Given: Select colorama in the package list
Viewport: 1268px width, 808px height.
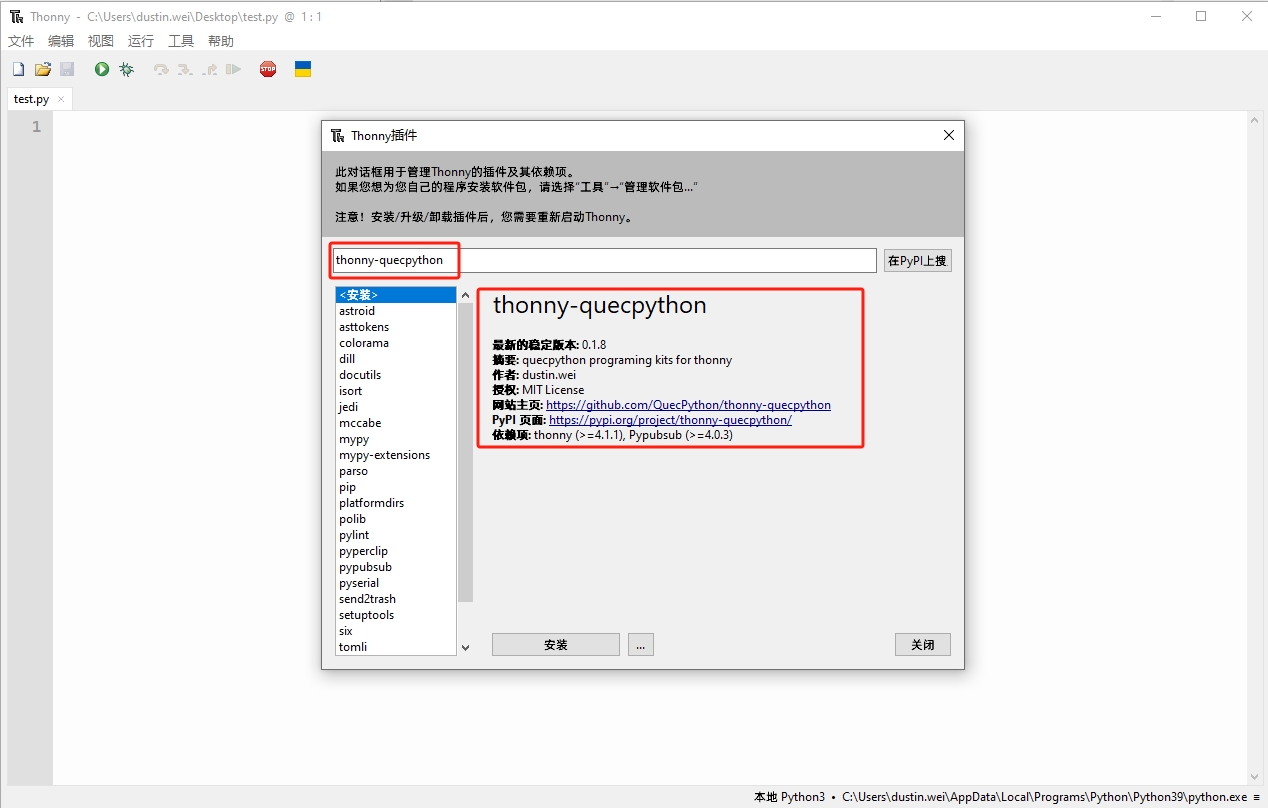Looking at the screenshot, I should click(396, 343).
